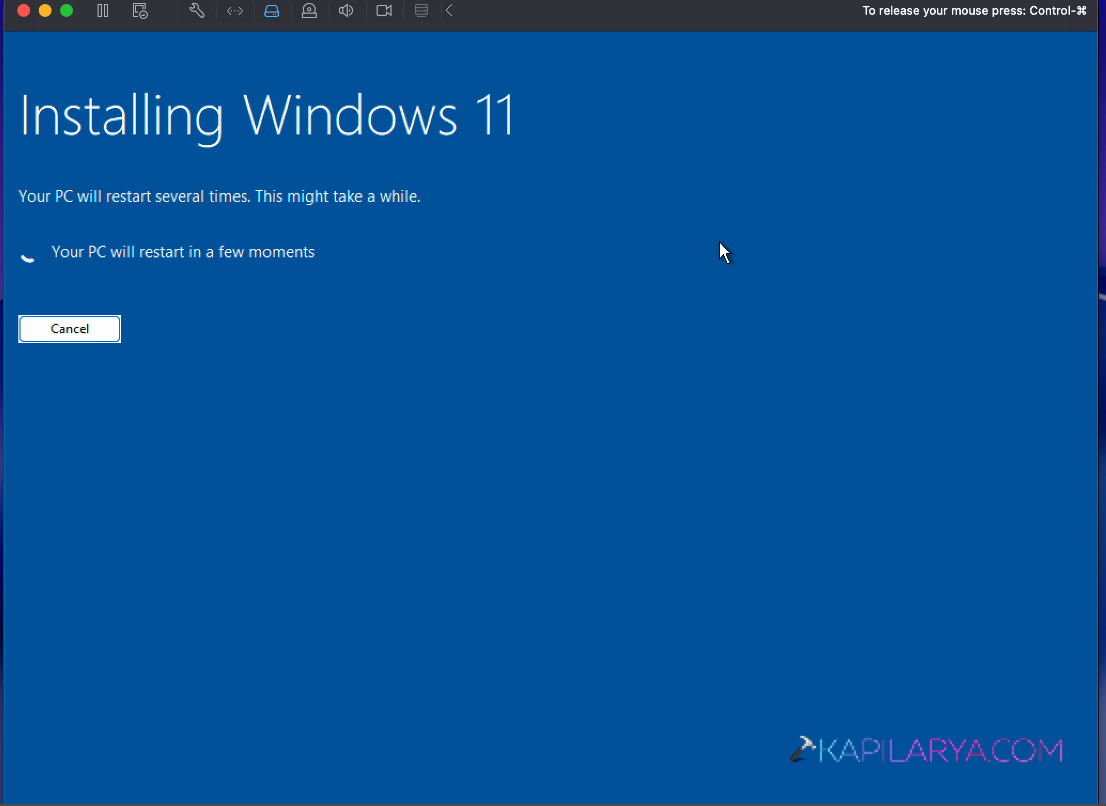Click the Control-Command mouse release hint
This screenshot has width=1106, height=806.
[x=974, y=10]
